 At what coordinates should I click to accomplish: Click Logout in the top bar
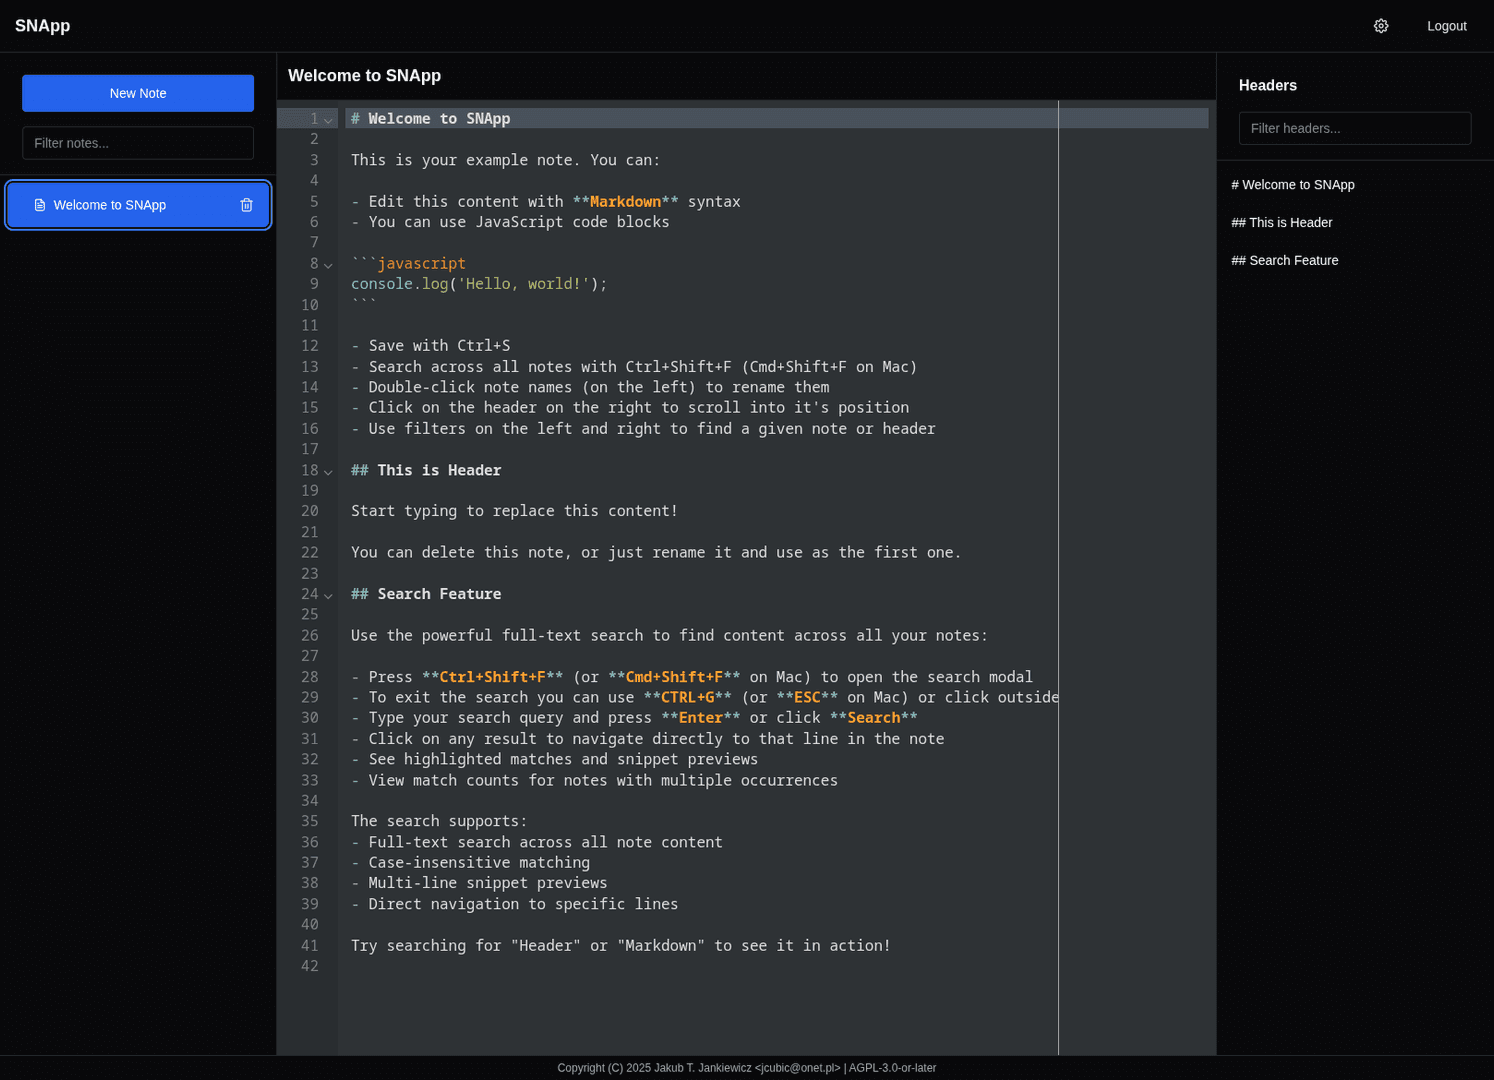[1446, 26]
